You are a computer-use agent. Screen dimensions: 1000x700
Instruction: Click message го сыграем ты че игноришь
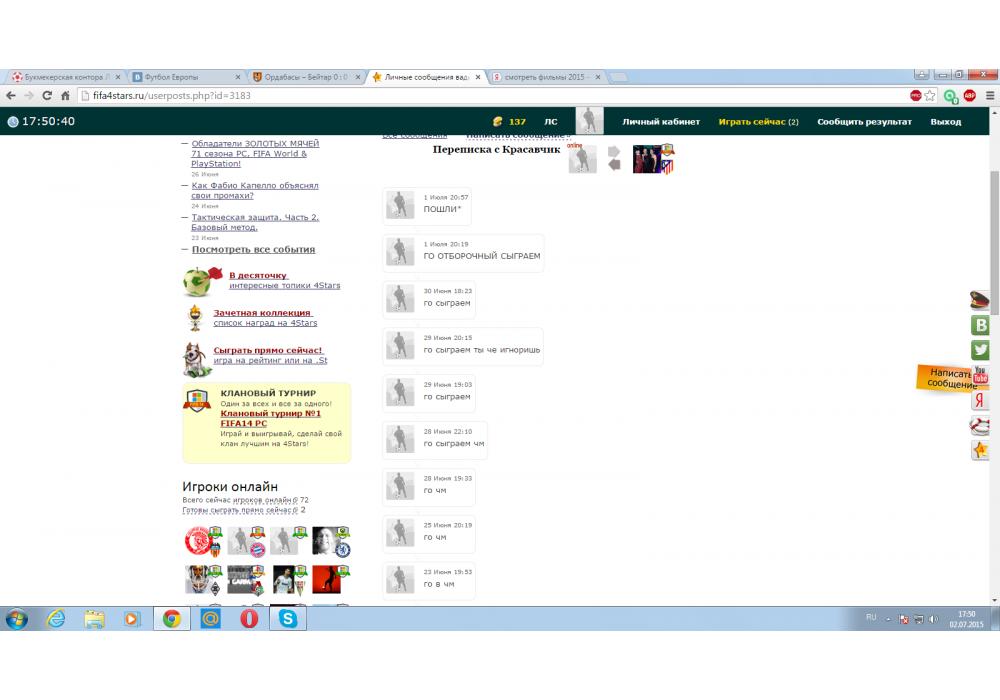click(482, 350)
